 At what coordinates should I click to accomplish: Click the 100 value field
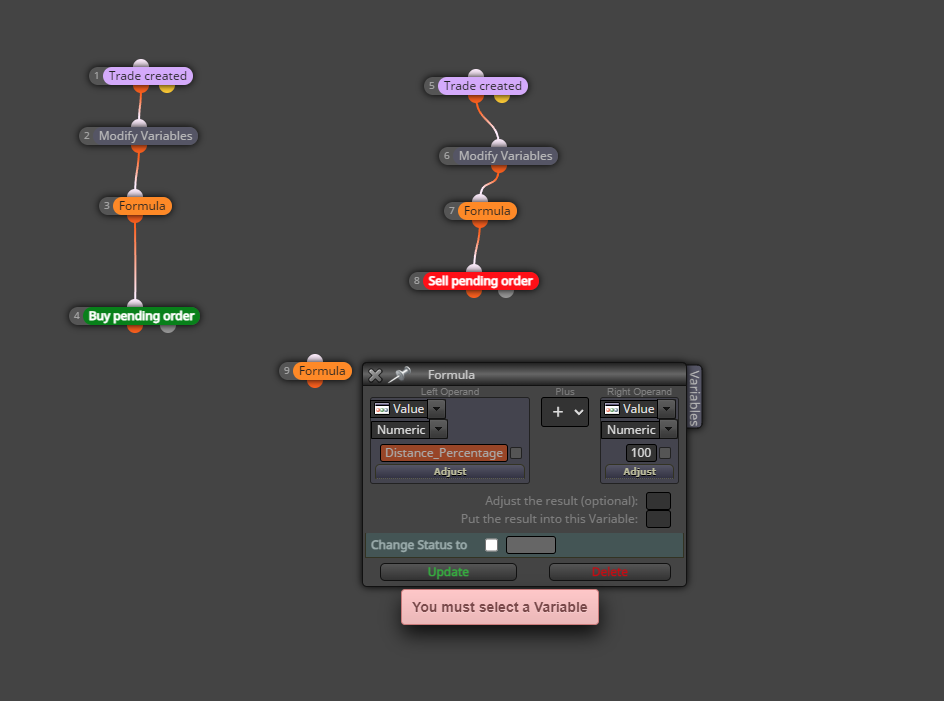click(x=641, y=453)
